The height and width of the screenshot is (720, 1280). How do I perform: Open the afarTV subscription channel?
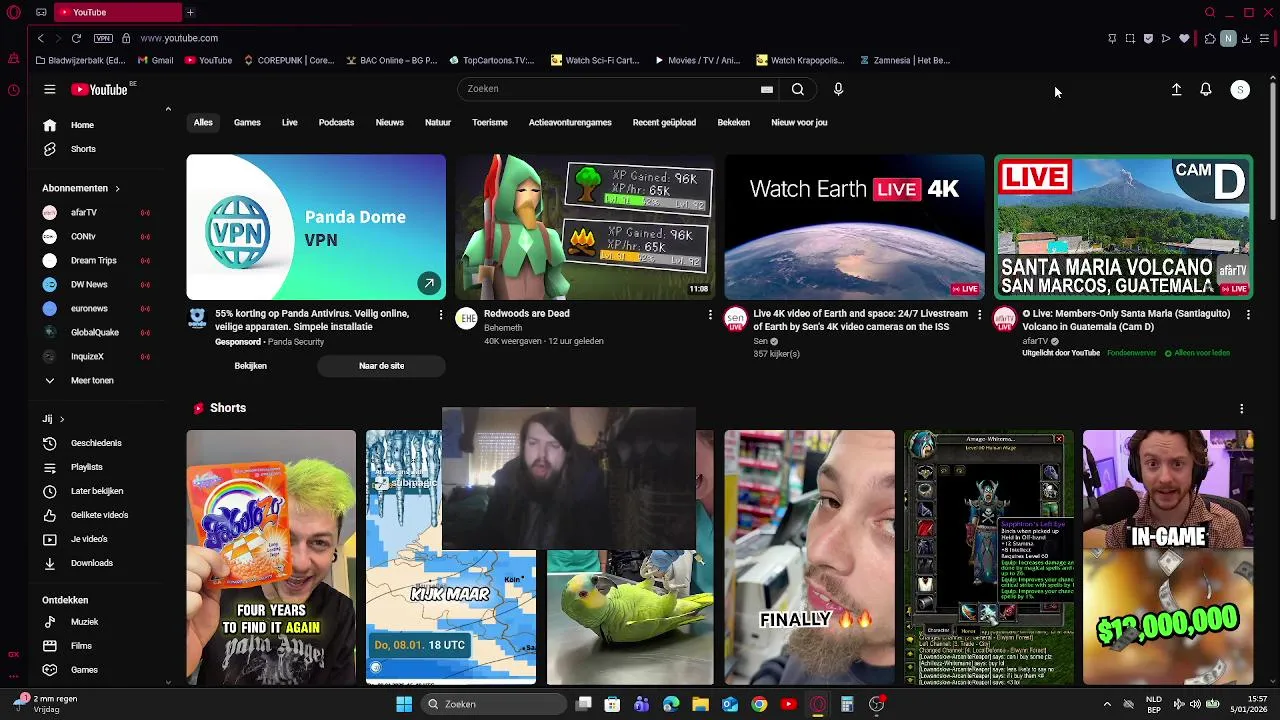tap(84, 212)
